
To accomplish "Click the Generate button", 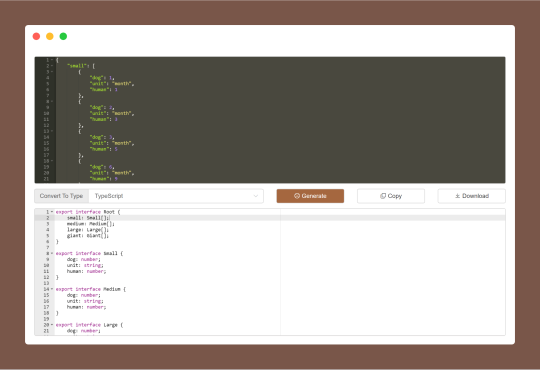I will 310,196.
